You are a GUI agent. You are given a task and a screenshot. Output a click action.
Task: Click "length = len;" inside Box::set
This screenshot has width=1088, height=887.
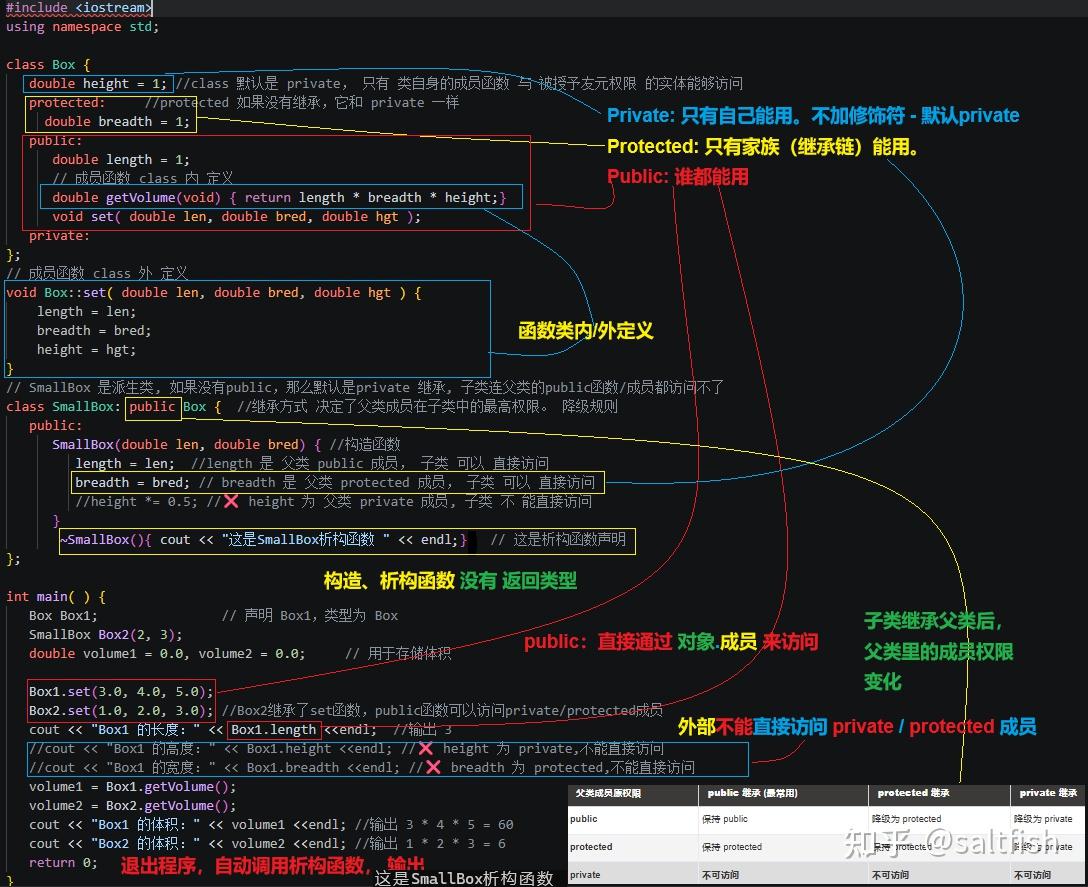pos(86,312)
